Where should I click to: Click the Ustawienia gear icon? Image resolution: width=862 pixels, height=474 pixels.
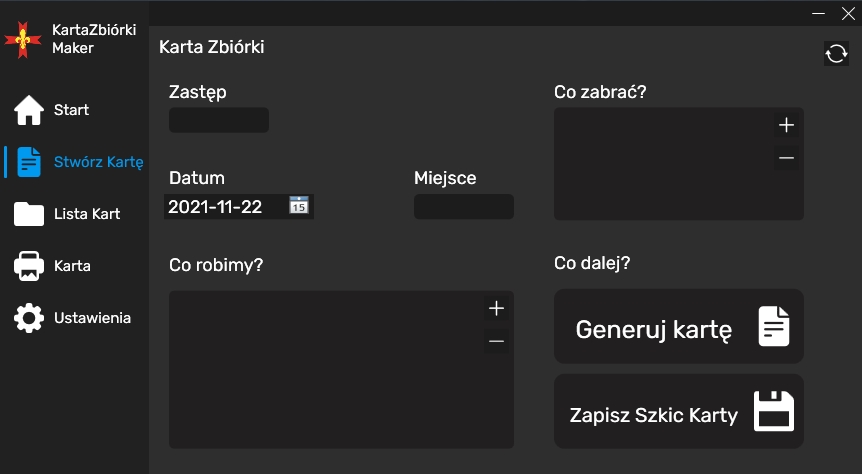(x=29, y=318)
